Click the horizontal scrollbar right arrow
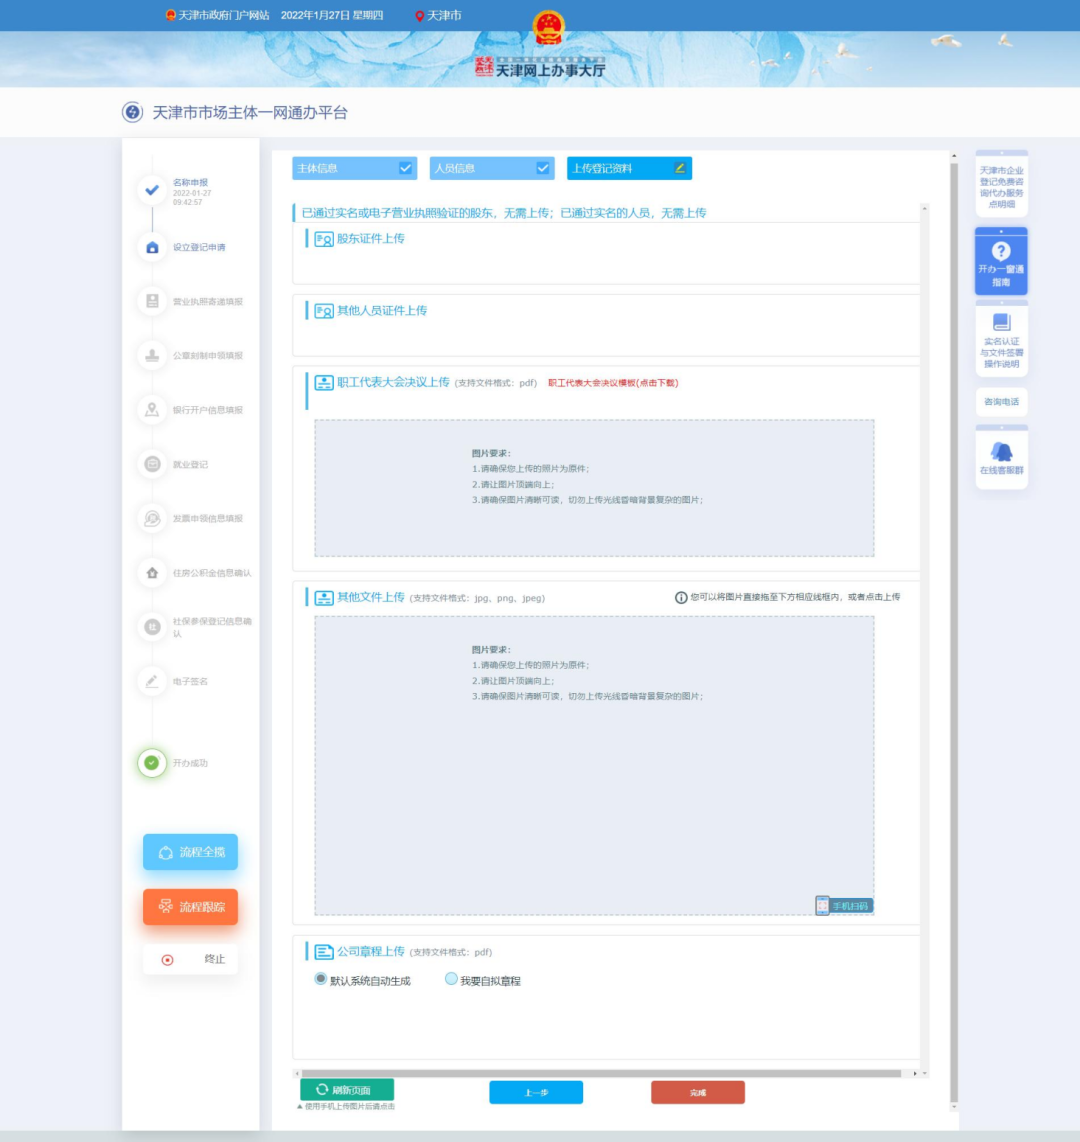1080x1142 pixels. click(915, 1074)
